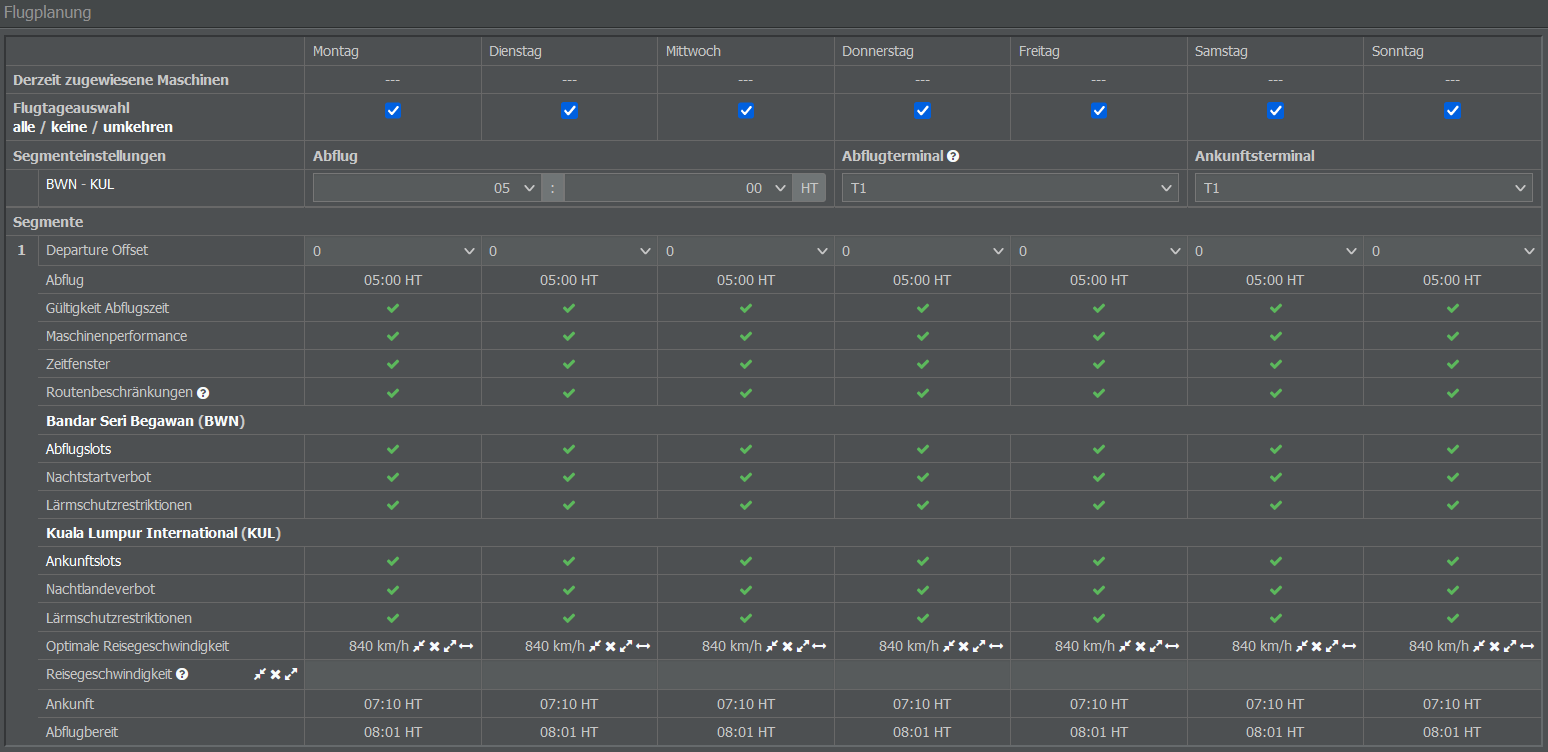Click Reisegeschwindigkeit input field for Donnerstag

click(x=922, y=675)
